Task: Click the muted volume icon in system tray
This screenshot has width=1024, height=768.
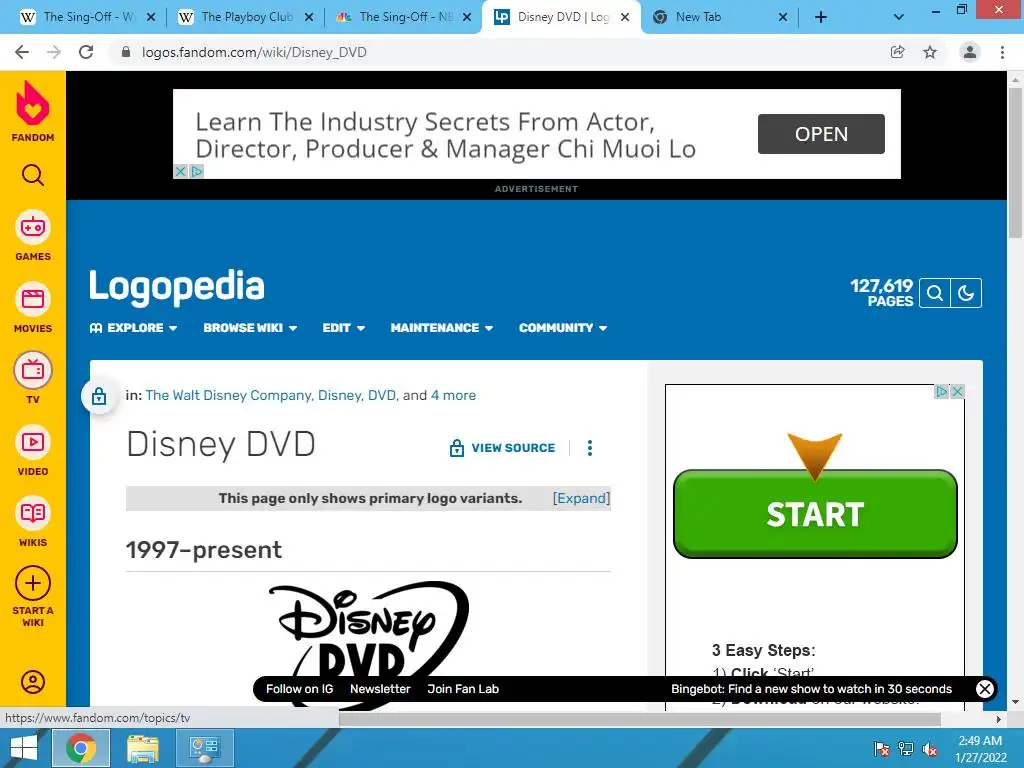Action: click(x=930, y=749)
